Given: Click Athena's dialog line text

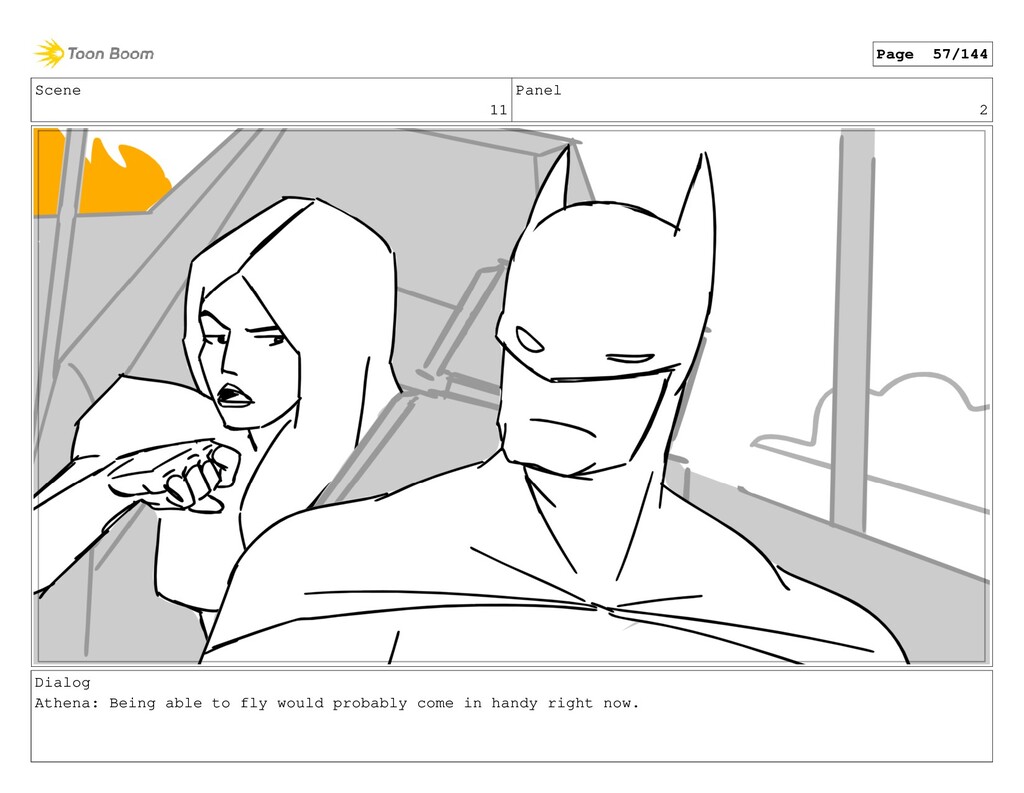Looking at the screenshot, I should point(336,704).
